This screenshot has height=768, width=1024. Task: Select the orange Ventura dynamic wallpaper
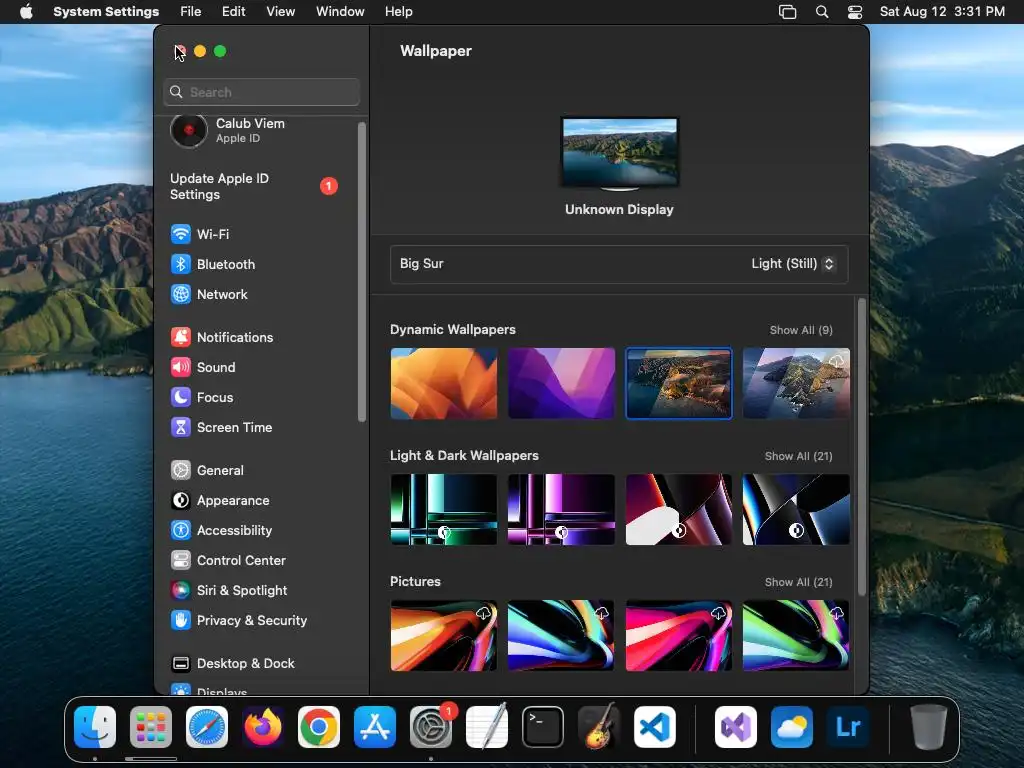(443, 383)
